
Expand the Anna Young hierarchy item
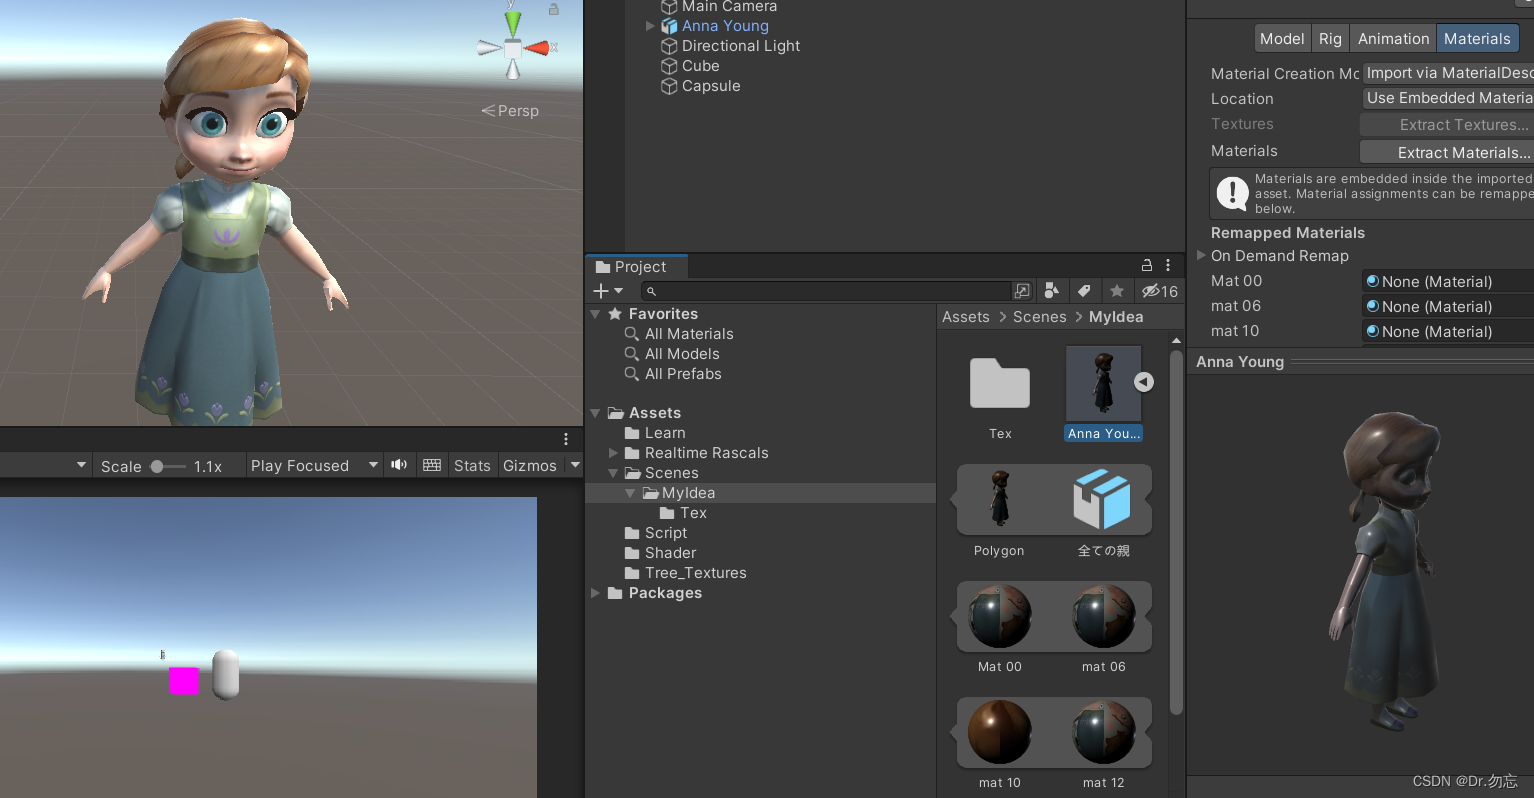[x=650, y=26]
